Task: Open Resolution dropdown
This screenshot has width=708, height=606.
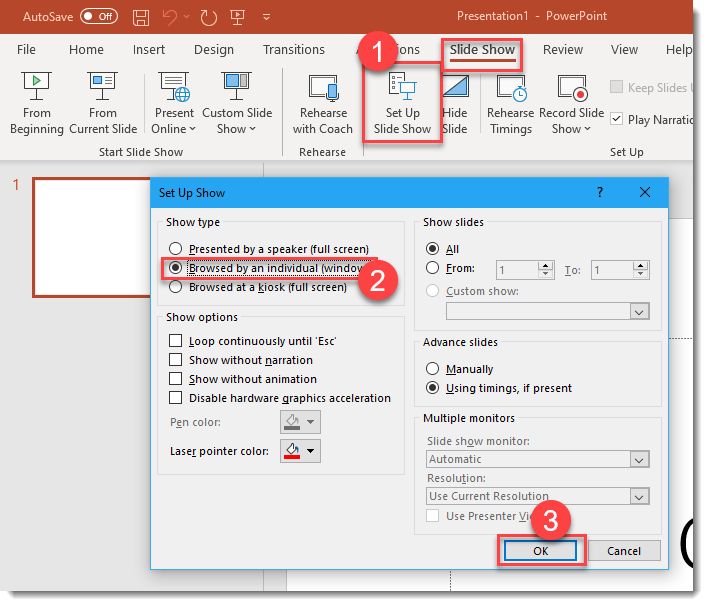Action: (x=537, y=496)
